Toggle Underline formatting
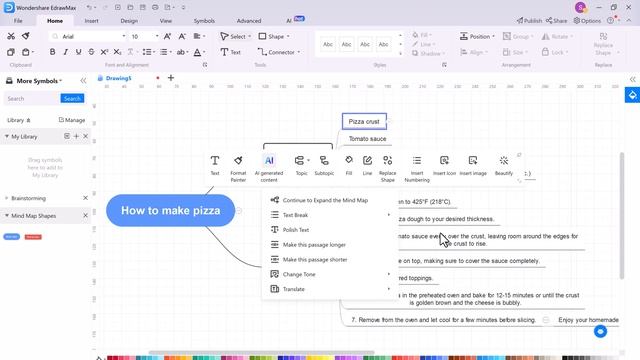The image size is (640, 360). (x=78, y=52)
